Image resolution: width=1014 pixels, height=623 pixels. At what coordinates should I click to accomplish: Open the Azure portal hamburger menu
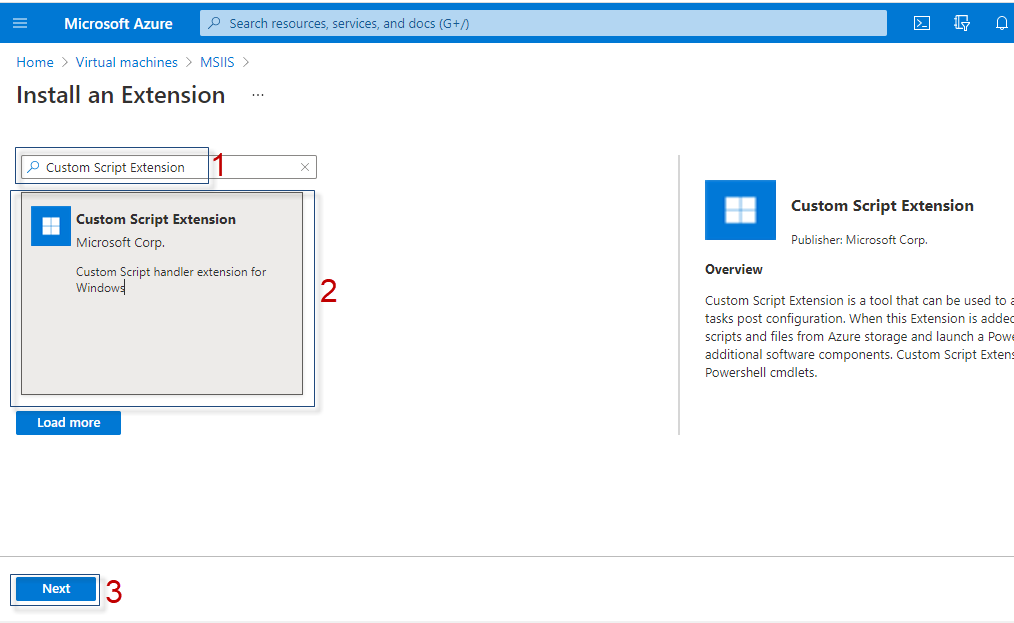pyautogui.click(x=20, y=23)
